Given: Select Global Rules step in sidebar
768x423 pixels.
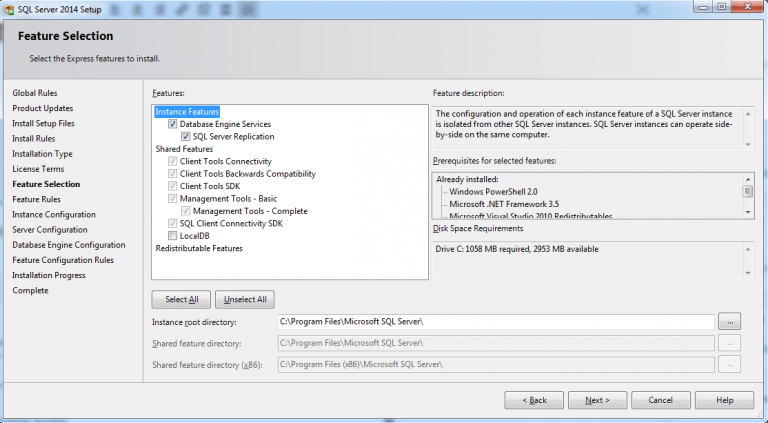Looking at the screenshot, I should tap(35, 93).
